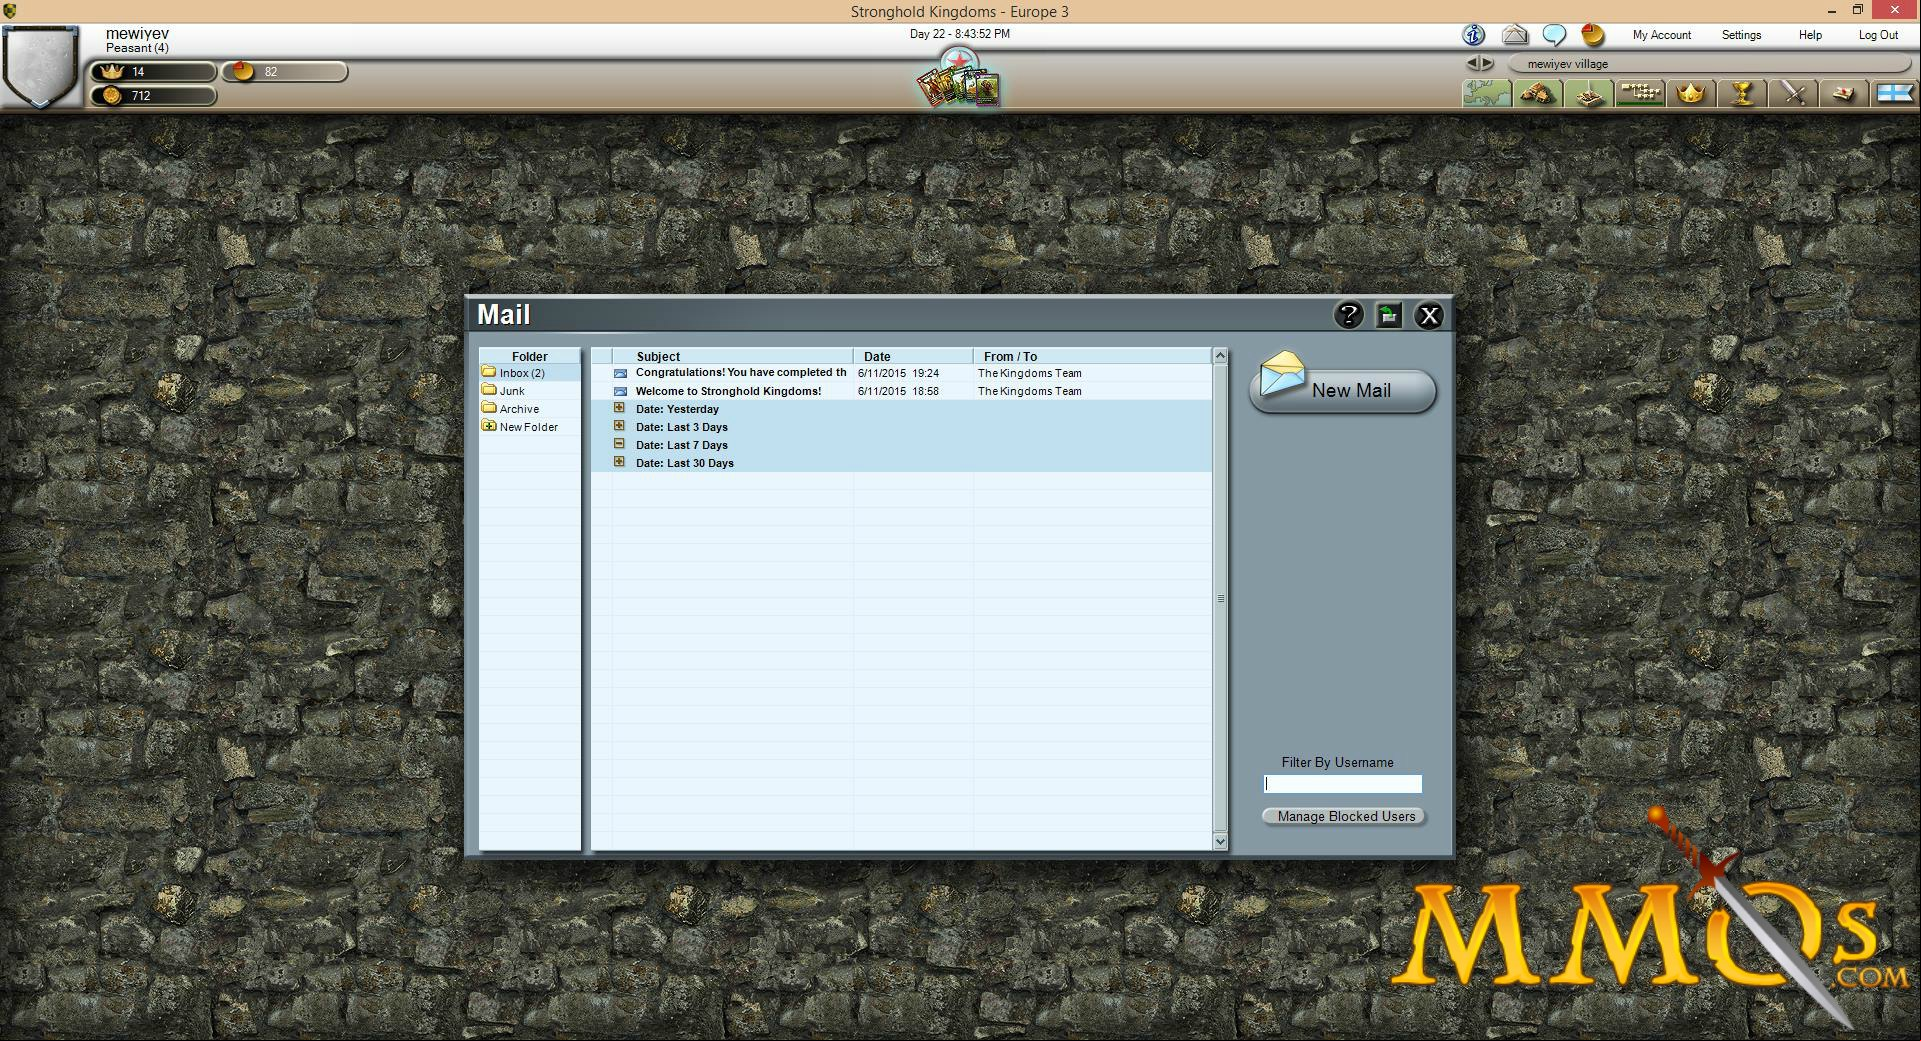Screen dimensions: 1921x1041
Task: Select the Inbox (2) folder
Action: coord(529,373)
